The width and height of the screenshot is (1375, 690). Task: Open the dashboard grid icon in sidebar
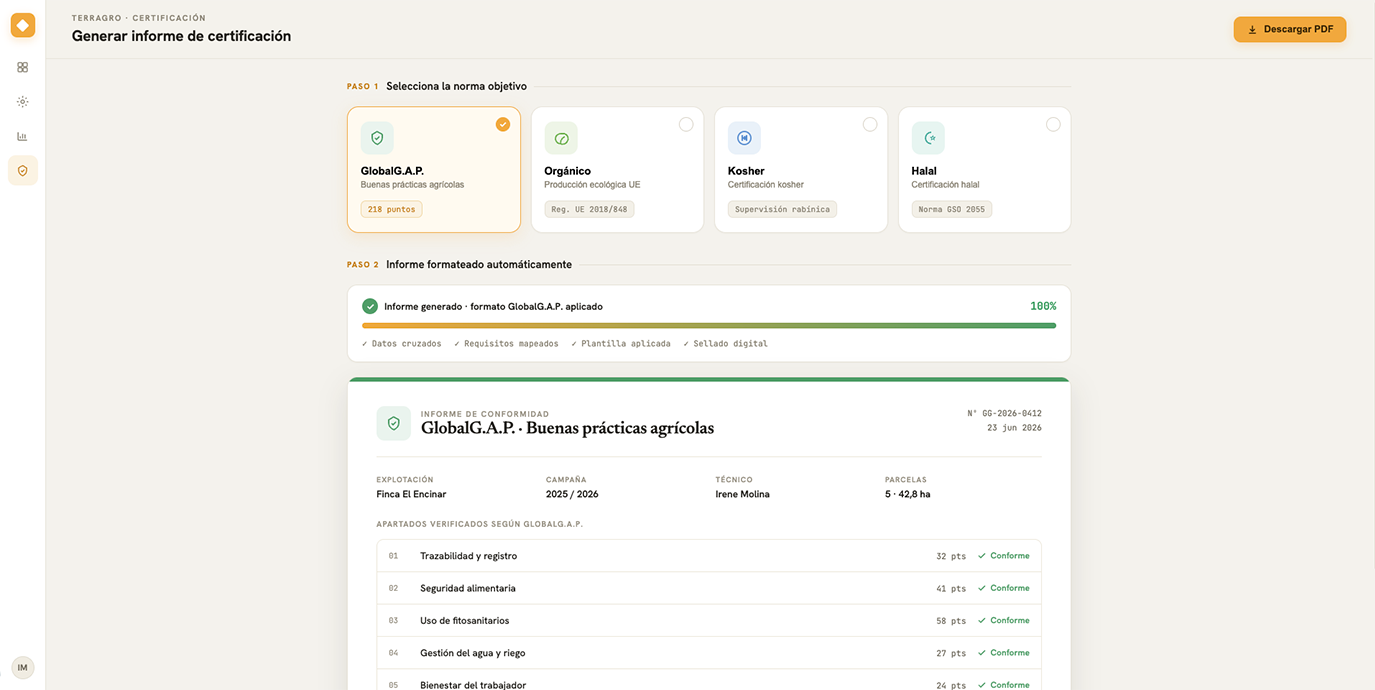(23, 67)
